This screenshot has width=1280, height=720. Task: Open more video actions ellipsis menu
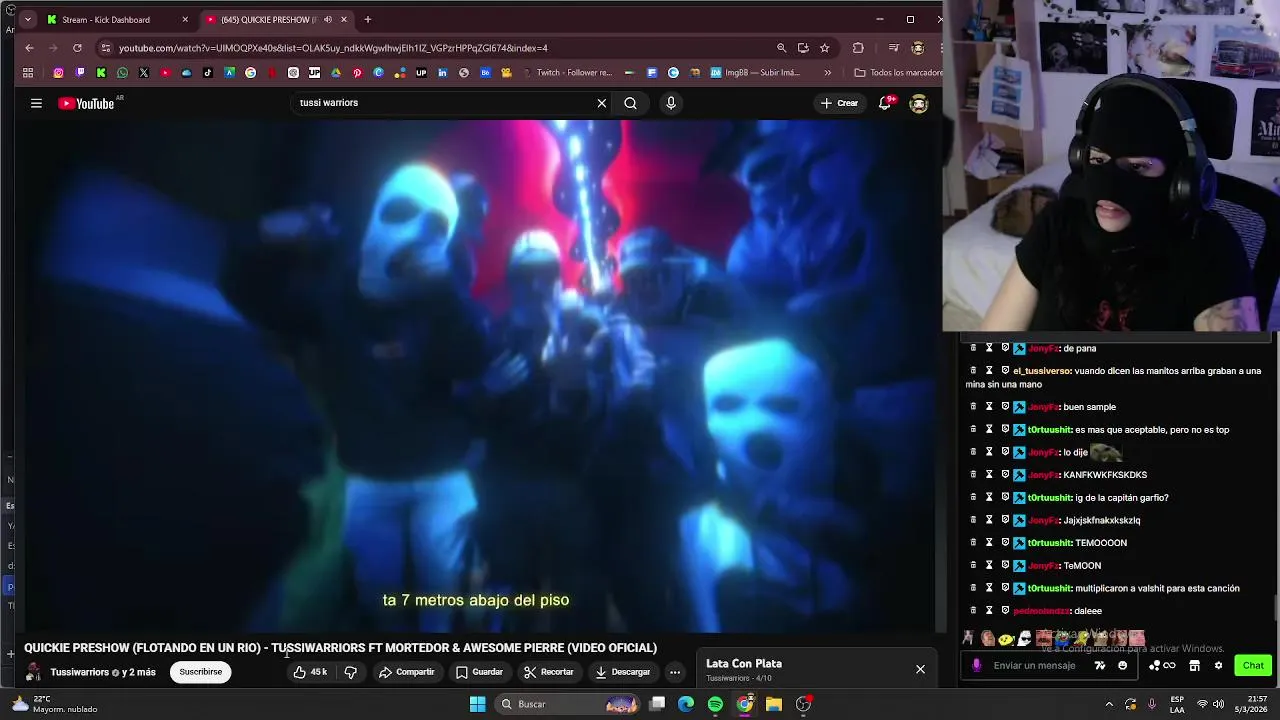(x=675, y=672)
